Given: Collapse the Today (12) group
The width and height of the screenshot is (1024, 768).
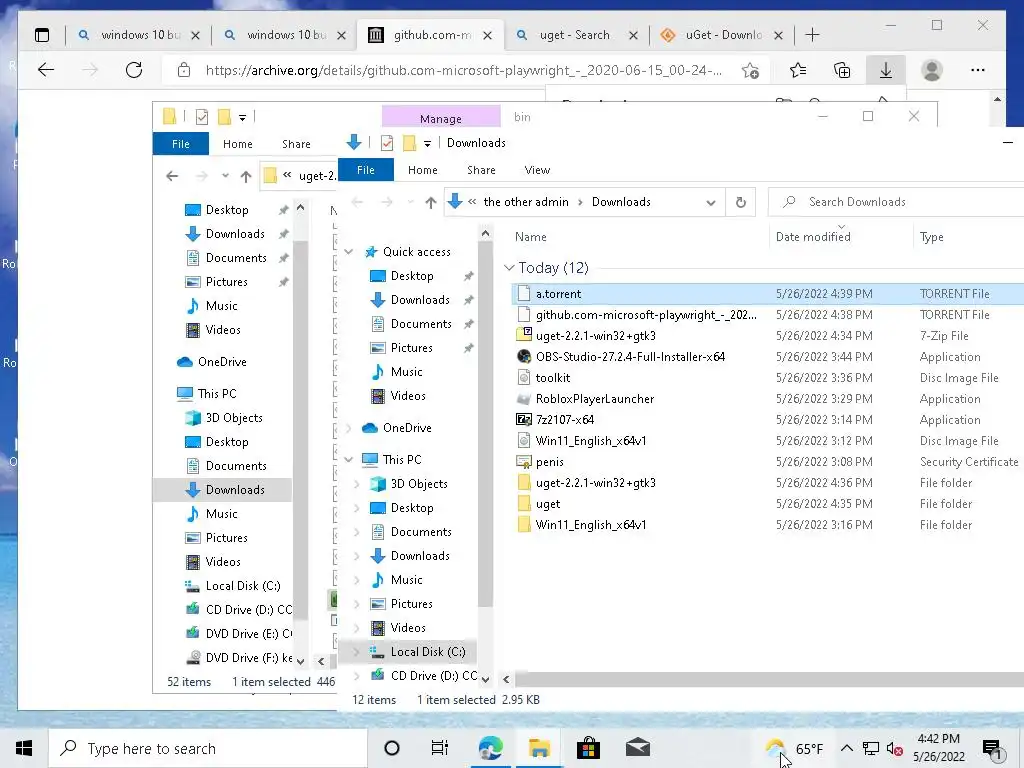Looking at the screenshot, I should [509, 268].
